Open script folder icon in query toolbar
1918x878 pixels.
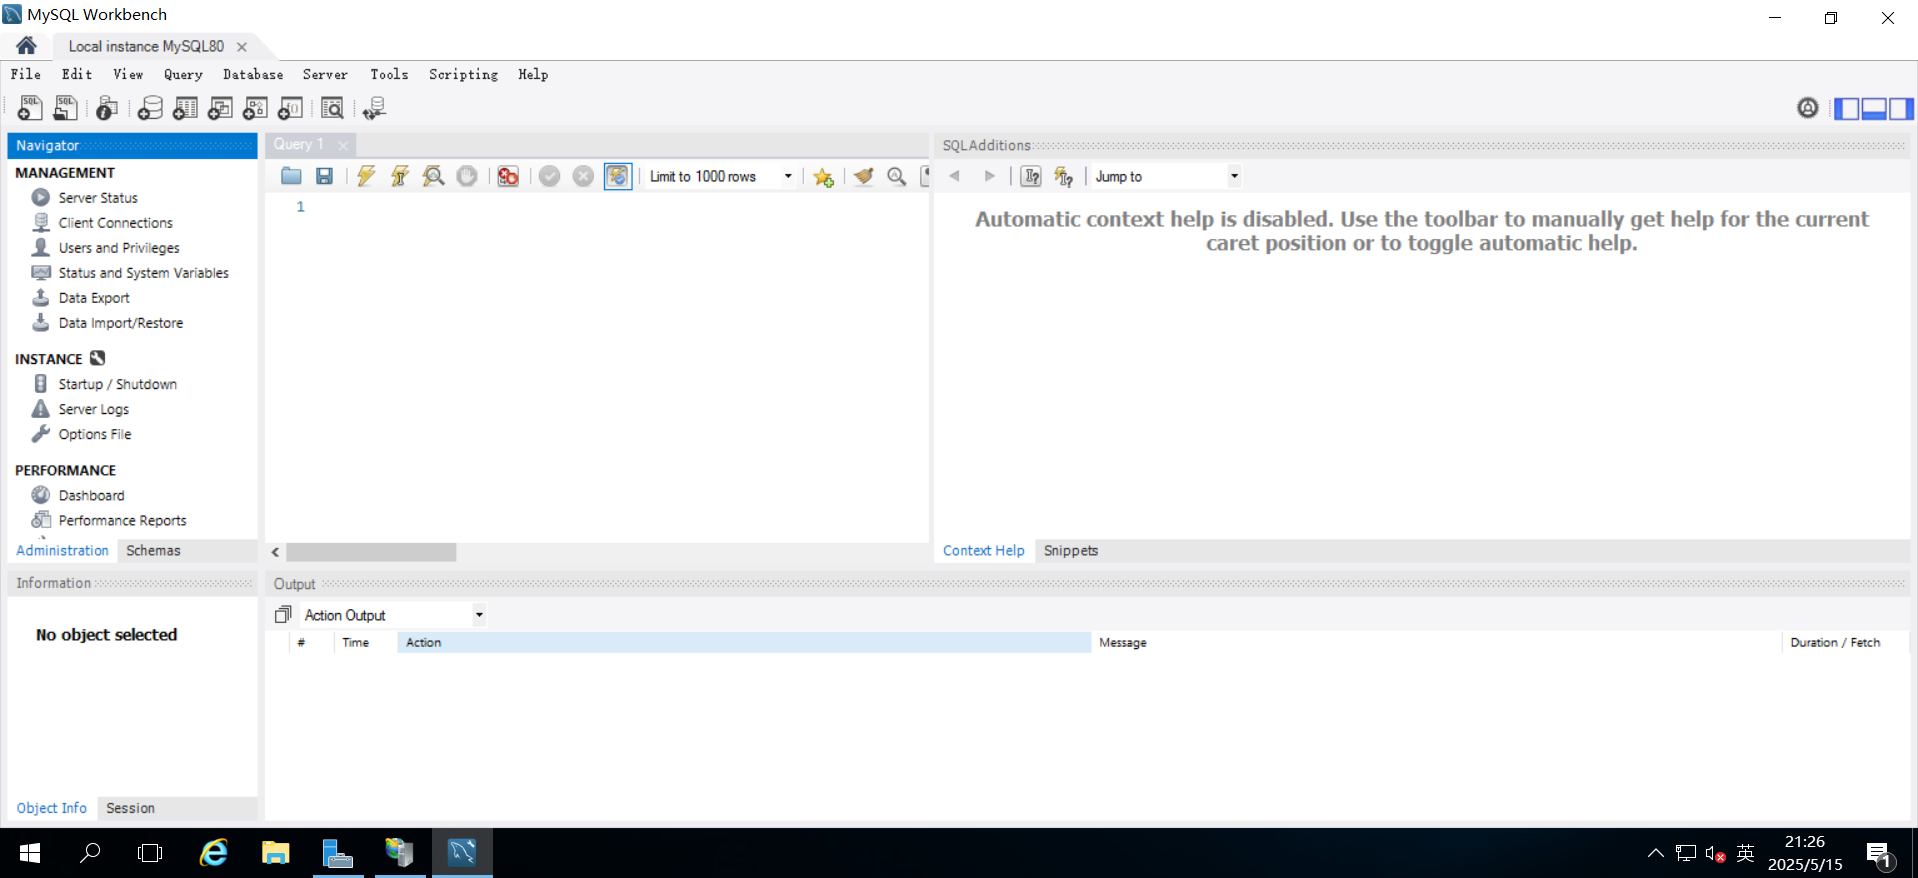pyautogui.click(x=291, y=176)
